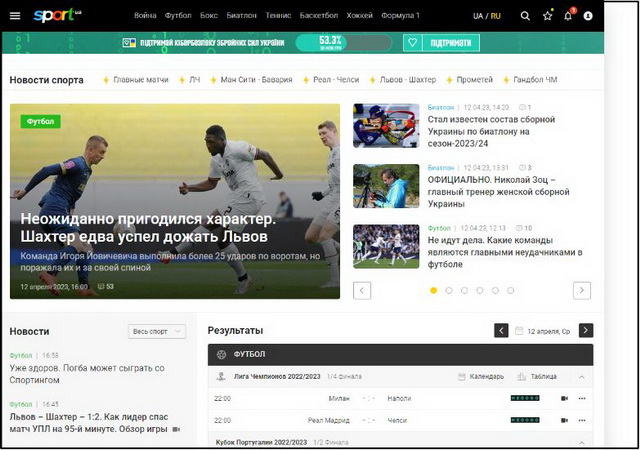Click the ПІДТРИМАТИ button

(x=451, y=42)
